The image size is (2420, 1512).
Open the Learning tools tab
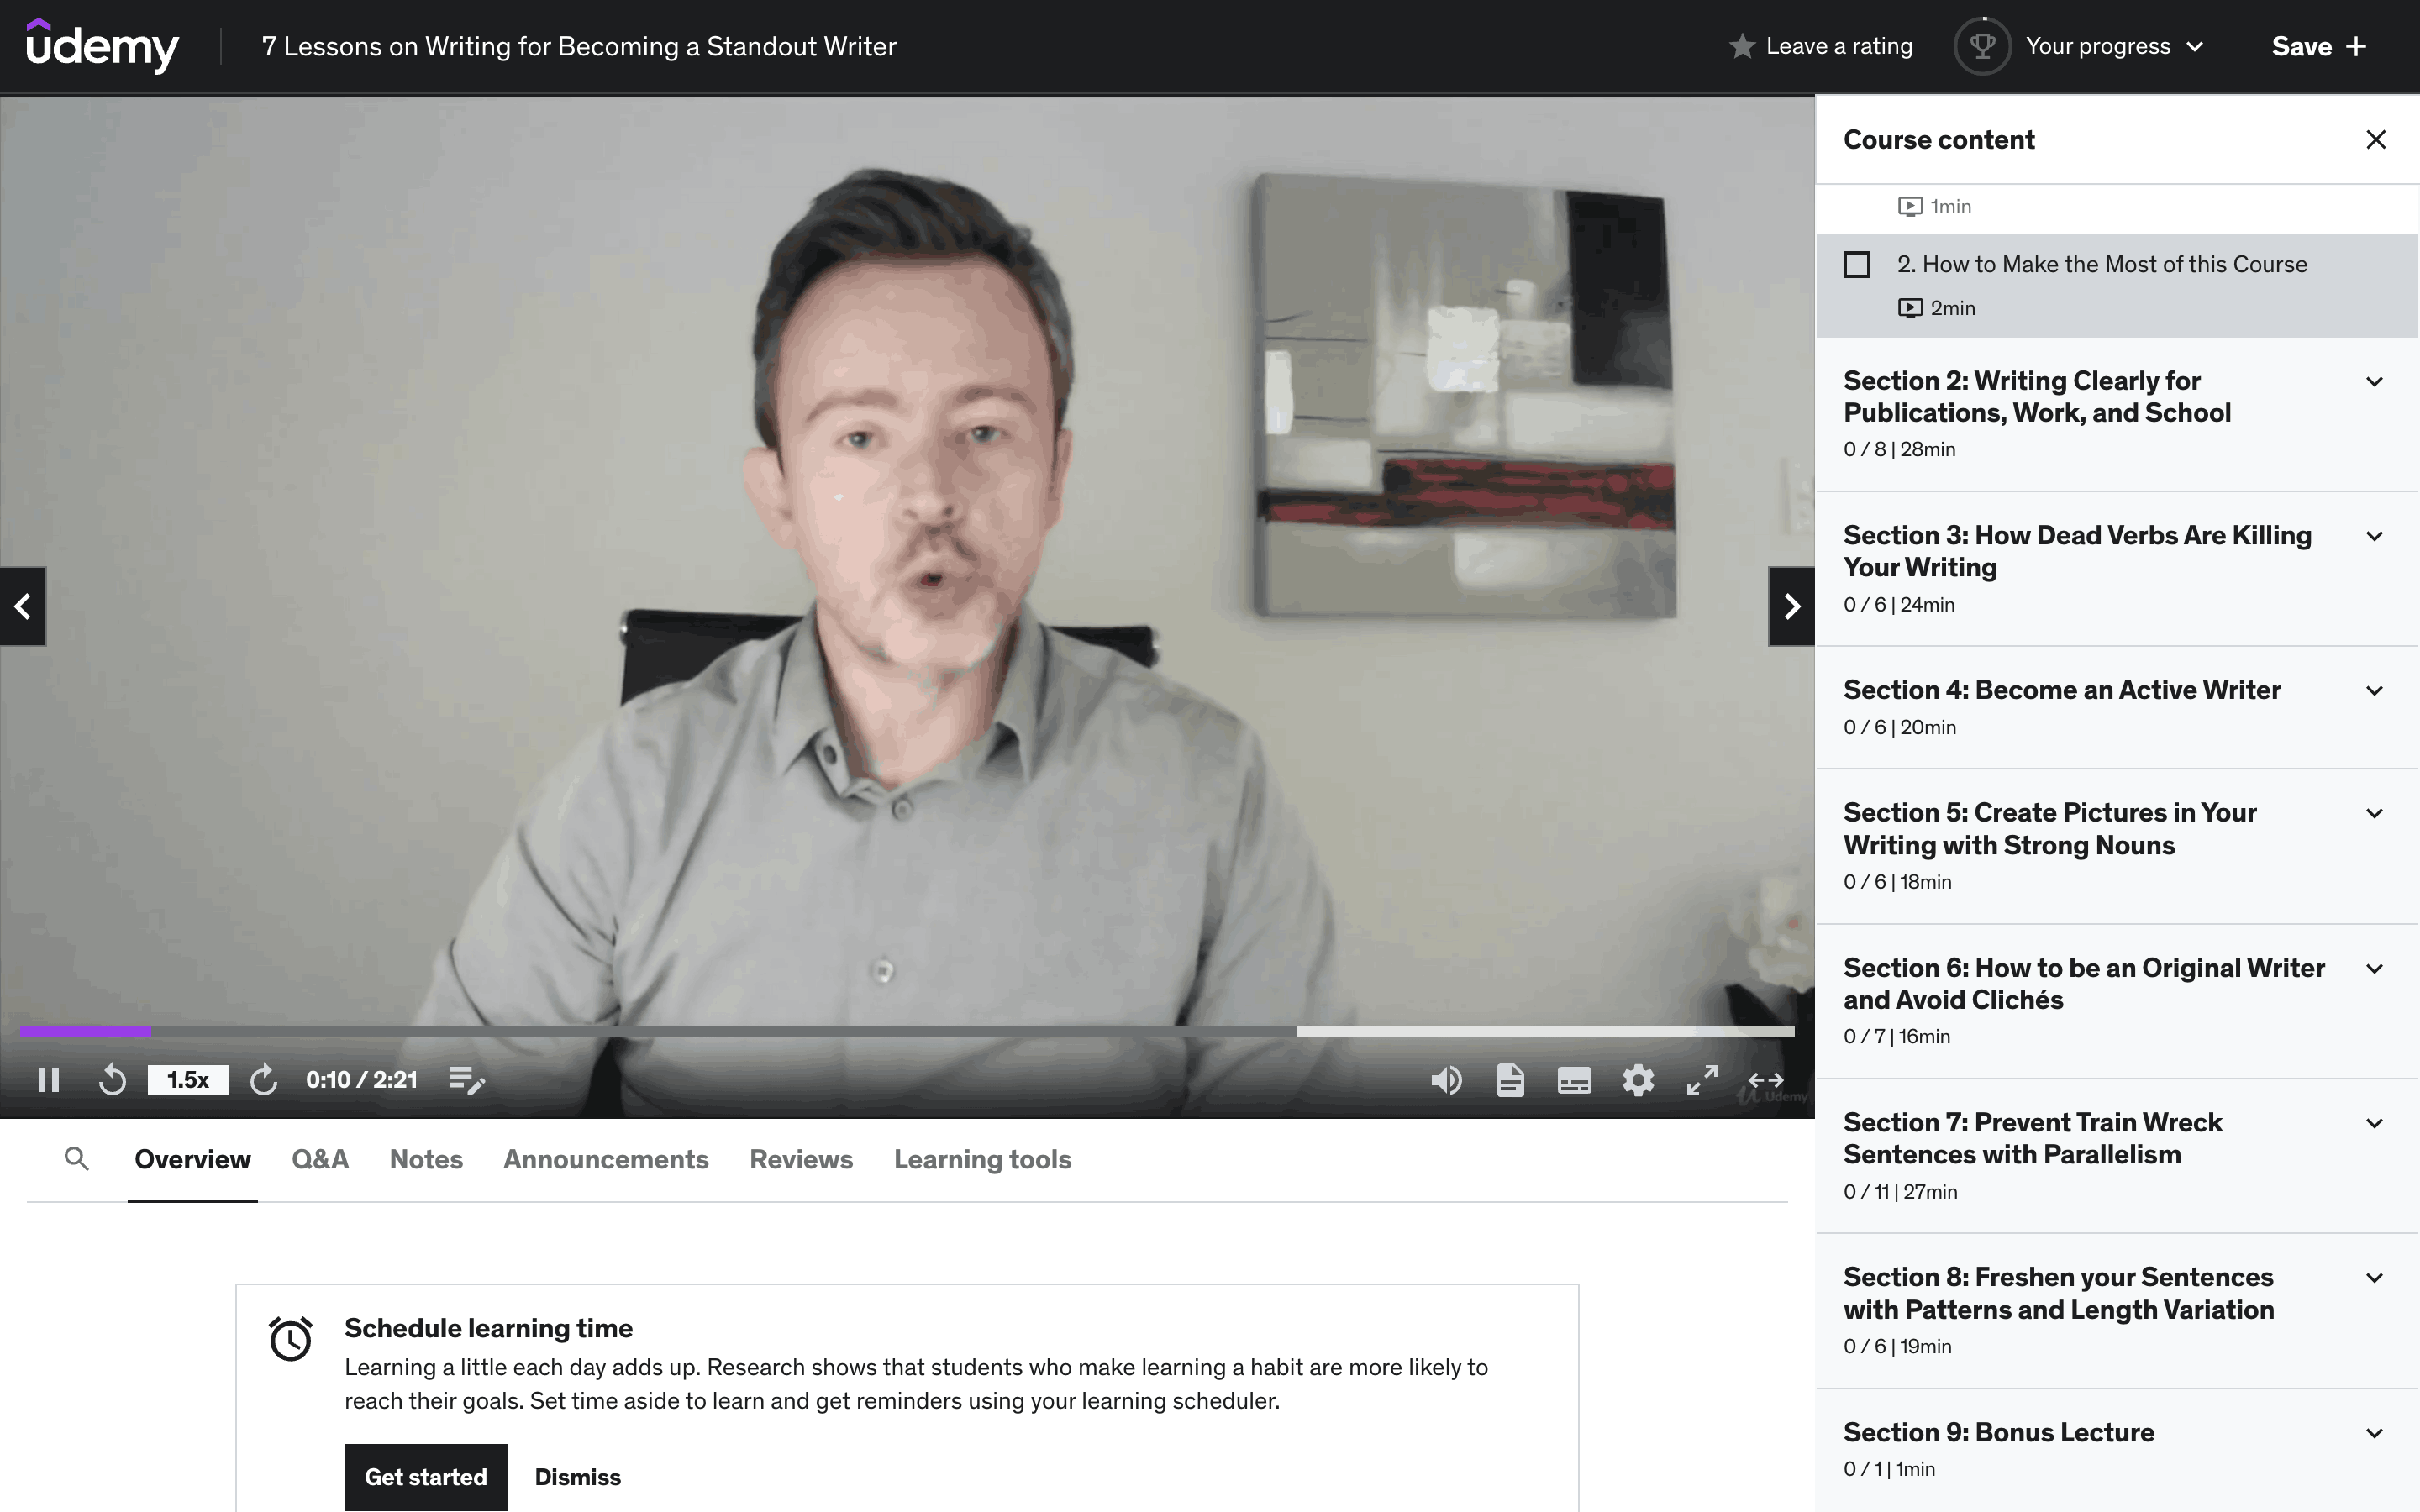[x=982, y=1159]
